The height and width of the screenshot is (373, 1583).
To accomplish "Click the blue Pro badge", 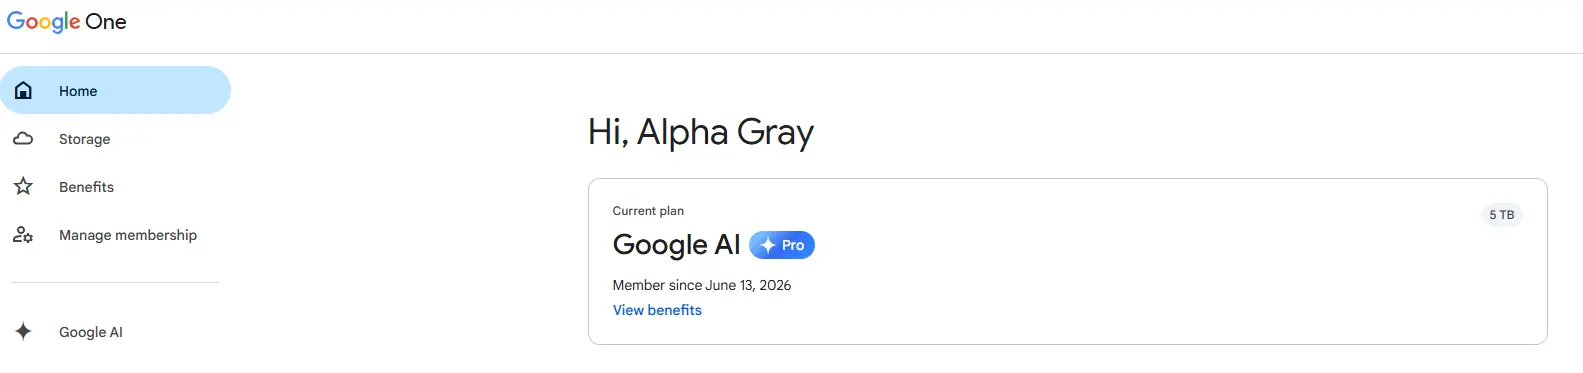I will pos(782,245).
